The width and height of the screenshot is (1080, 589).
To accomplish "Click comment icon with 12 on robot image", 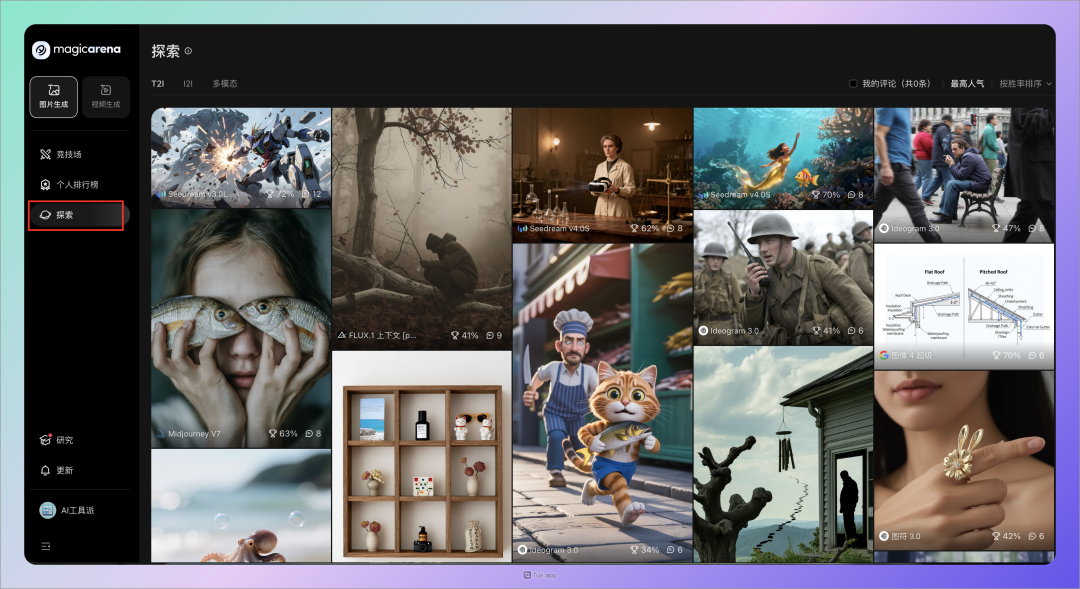I will 307,194.
